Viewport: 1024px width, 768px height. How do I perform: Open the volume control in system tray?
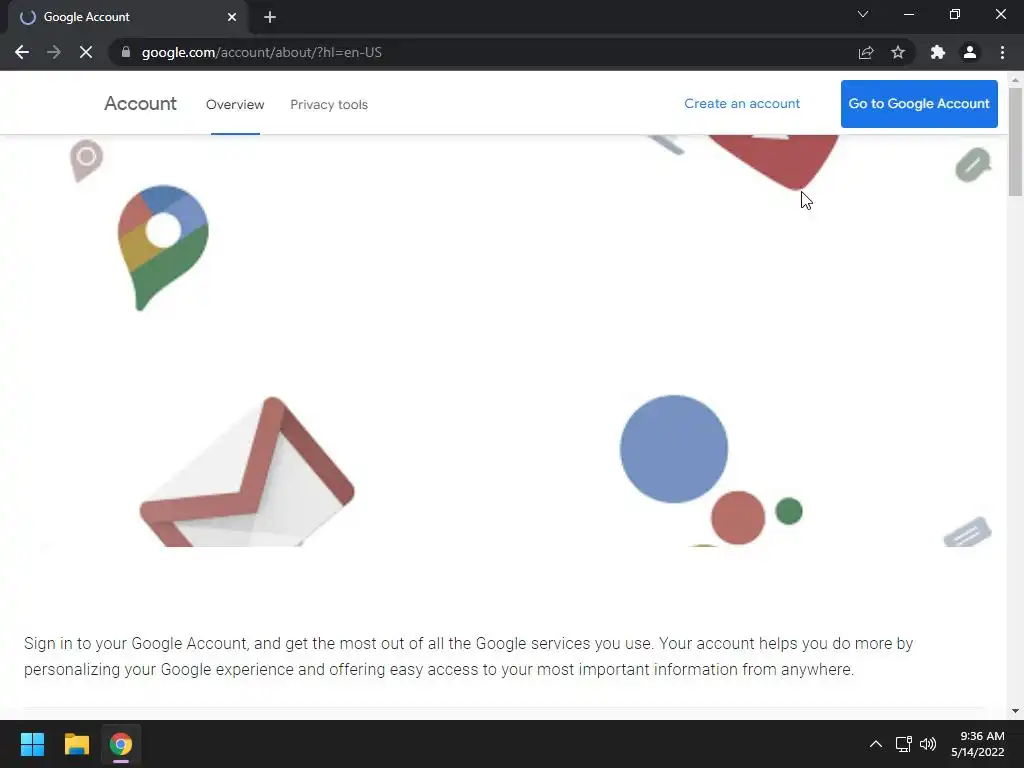tap(928, 744)
